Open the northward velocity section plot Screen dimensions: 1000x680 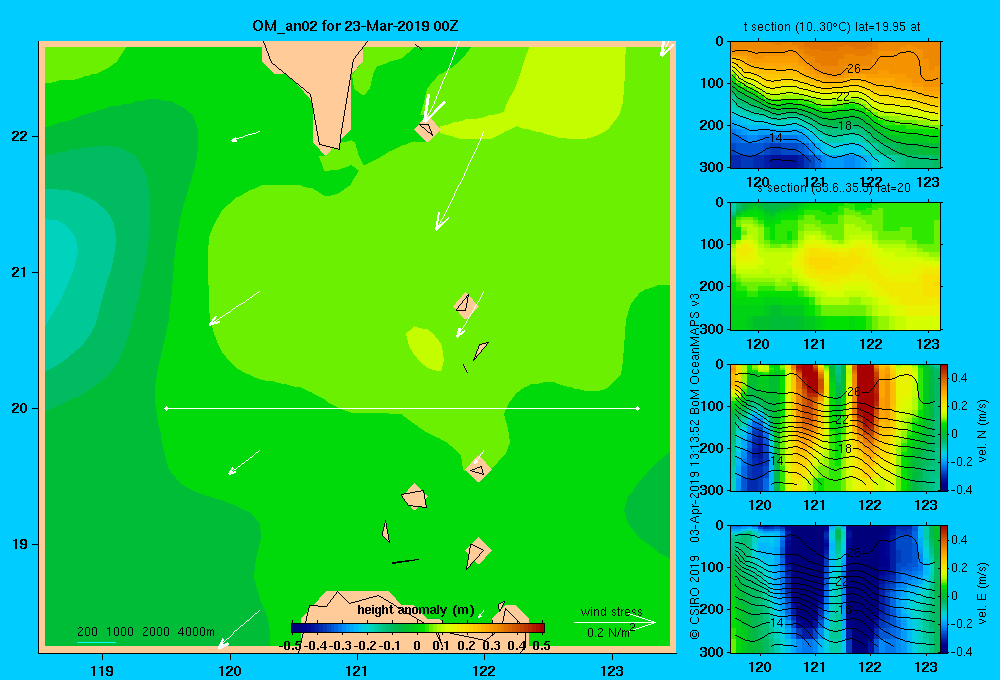coord(835,427)
